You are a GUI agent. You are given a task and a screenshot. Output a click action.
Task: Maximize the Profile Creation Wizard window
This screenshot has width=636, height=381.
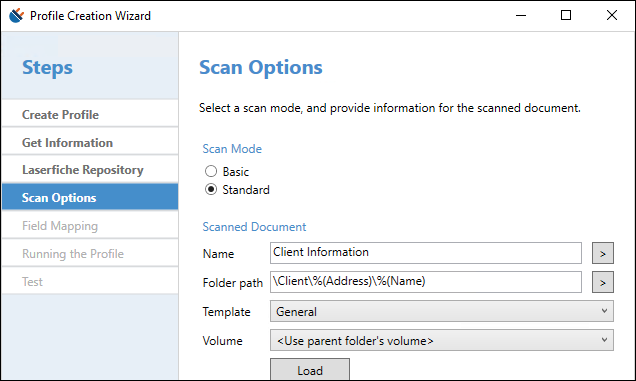coord(566,15)
